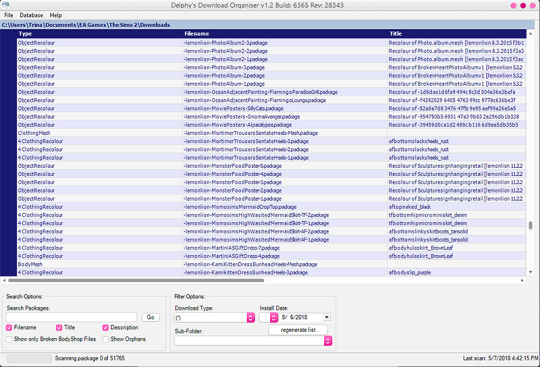Select row OceanAdjacentPainting-FlamingoParadiseGrill
The height and width of the screenshot is (367, 540).
click(x=271, y=92)
